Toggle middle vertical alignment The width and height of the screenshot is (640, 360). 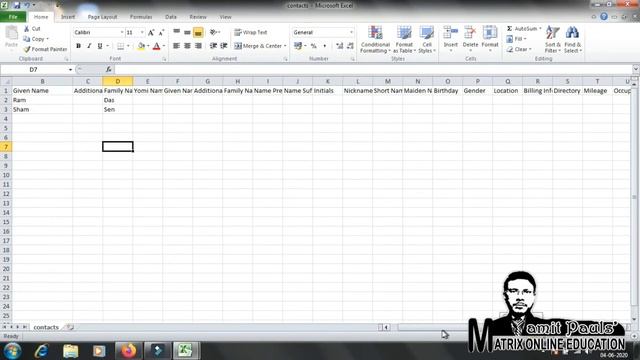coord(187,32)
